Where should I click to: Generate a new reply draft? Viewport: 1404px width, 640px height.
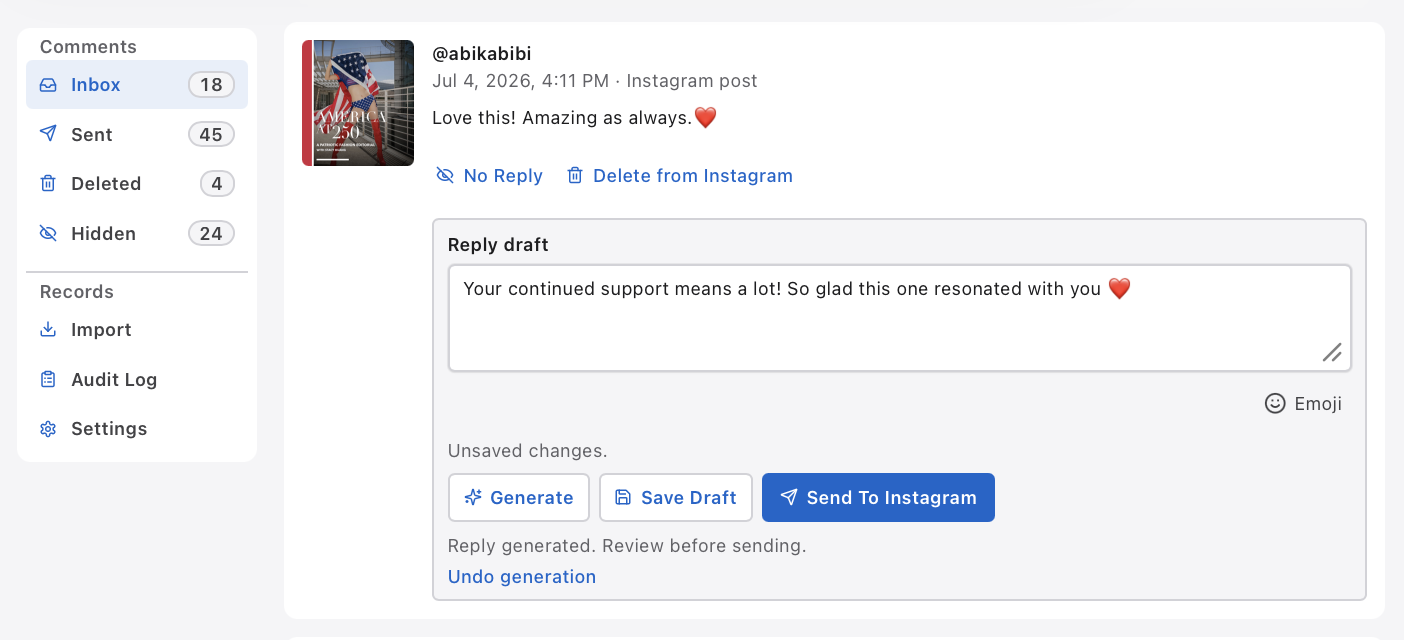click(518, 498)
